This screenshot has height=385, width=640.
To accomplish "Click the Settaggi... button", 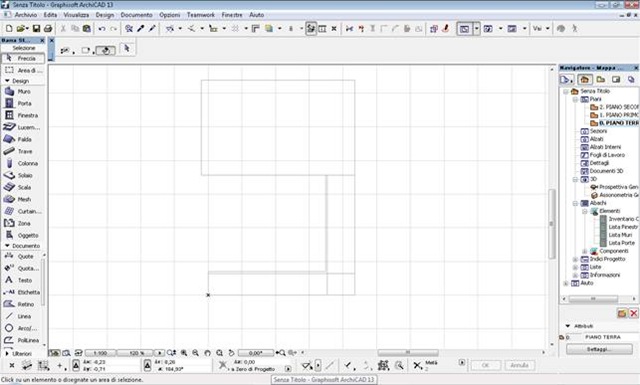I will (x=599, y=349).
